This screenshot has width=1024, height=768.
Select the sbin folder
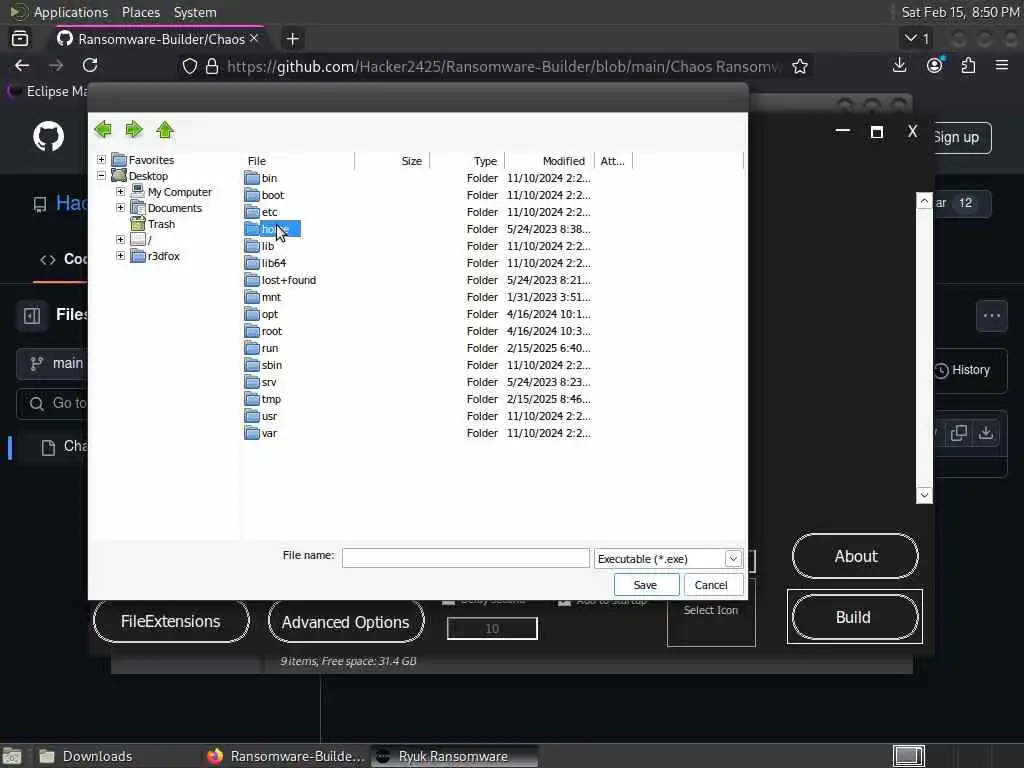pos(264,364)
